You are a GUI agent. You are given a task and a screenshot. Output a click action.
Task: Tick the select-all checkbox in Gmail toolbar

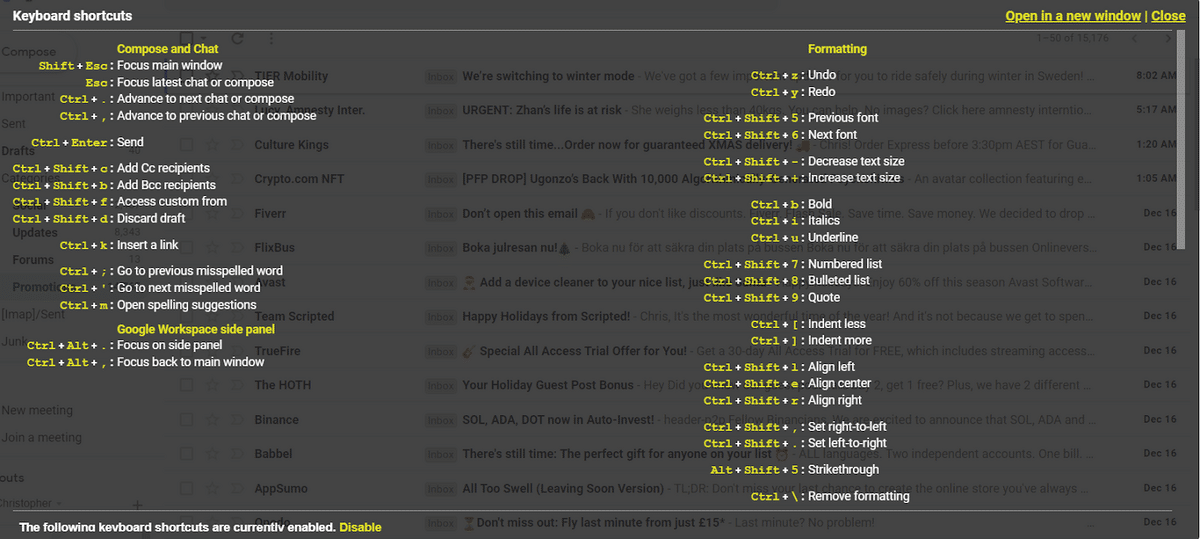click(x=185, y=39)
